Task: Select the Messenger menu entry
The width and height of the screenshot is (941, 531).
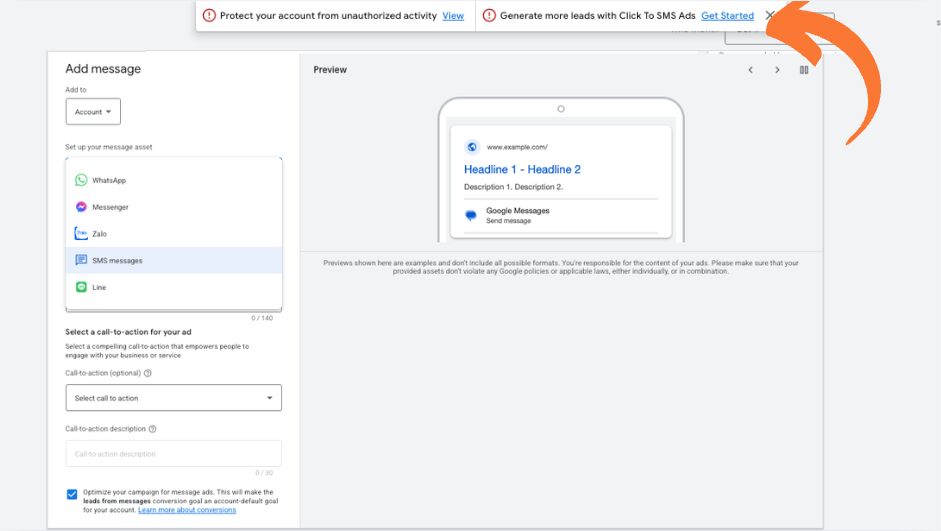Action: coord(174,207)
